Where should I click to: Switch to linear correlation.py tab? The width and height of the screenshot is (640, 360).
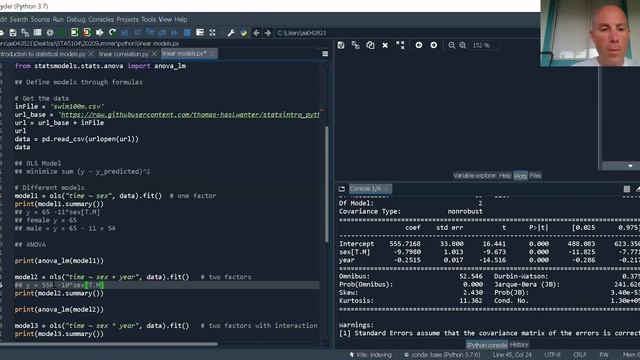[123, 54]
